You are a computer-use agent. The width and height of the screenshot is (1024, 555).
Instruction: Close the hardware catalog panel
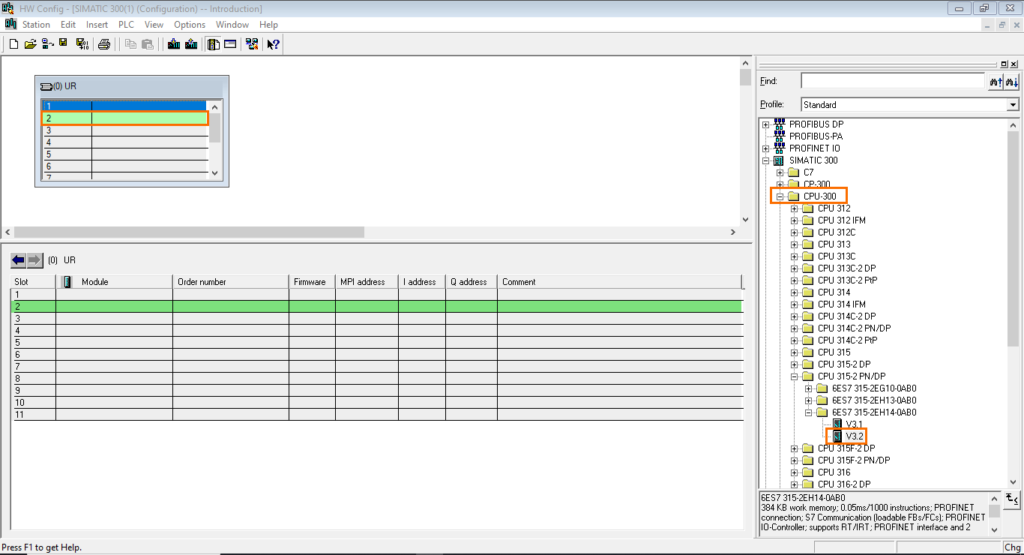tap(1014, 64)
